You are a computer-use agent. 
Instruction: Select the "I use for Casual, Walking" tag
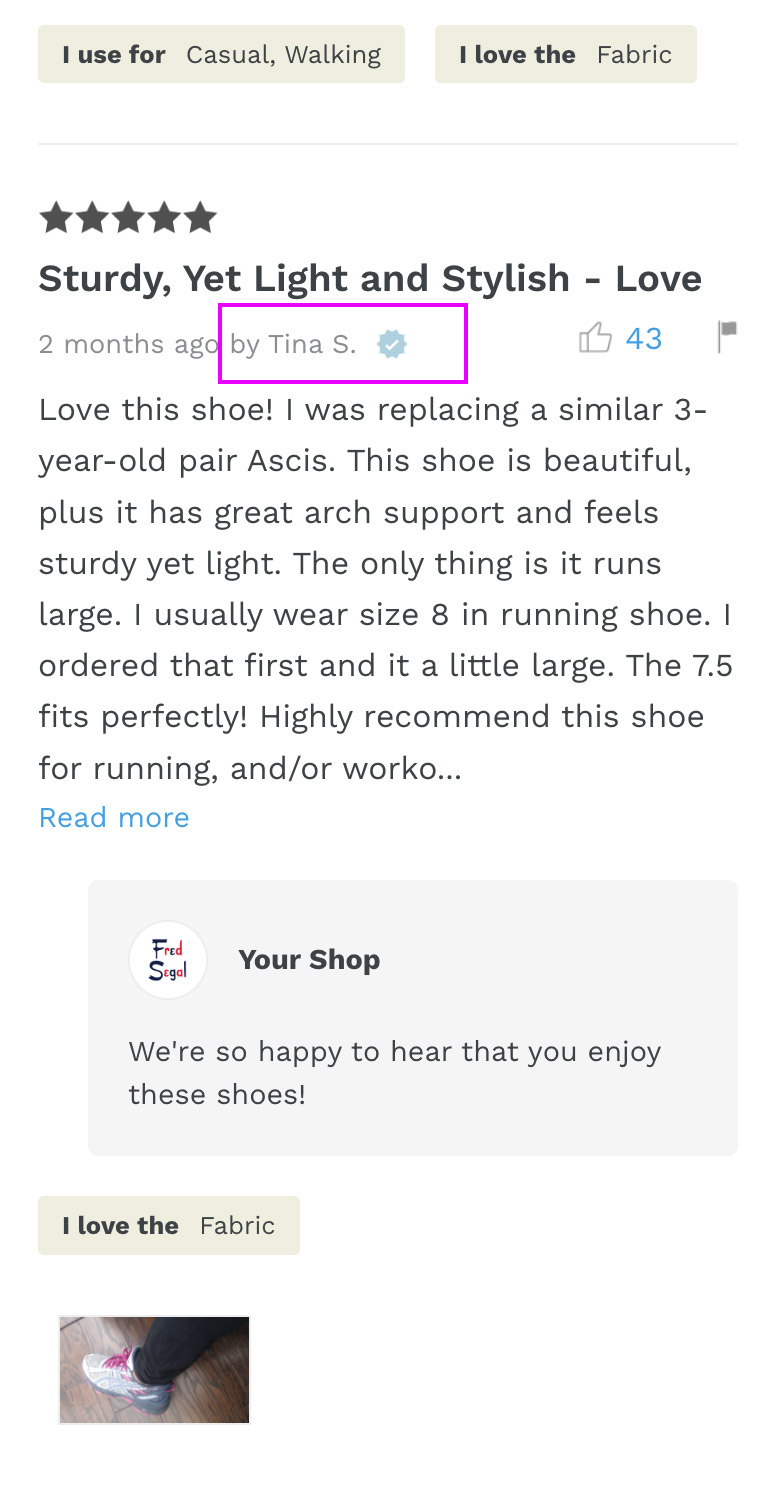(221, 54)
